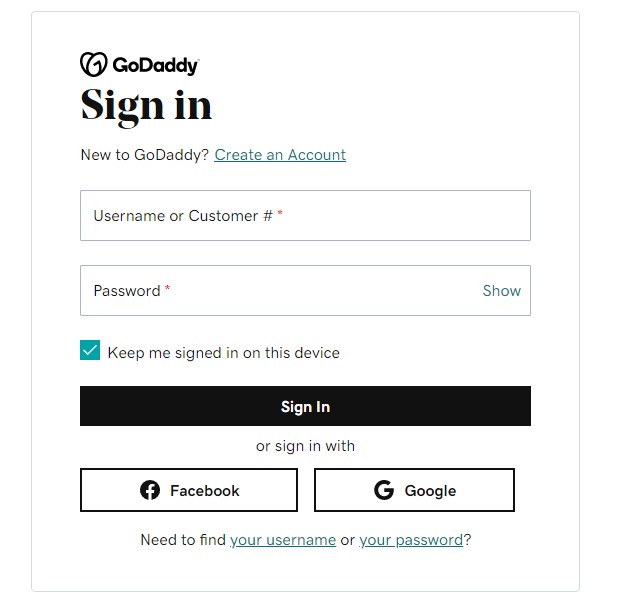The width and height of the screenshot is (619, 595).
Task: Click the 'or sign in with' text
Action: [x=306, y=446]
